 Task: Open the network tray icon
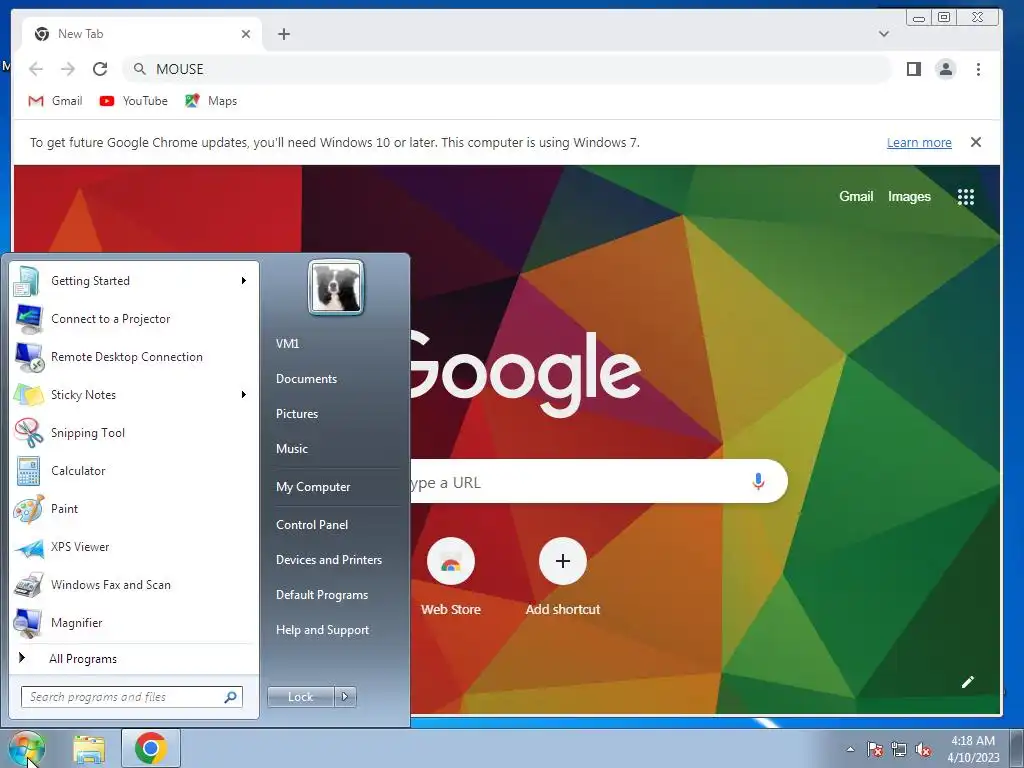899,749
